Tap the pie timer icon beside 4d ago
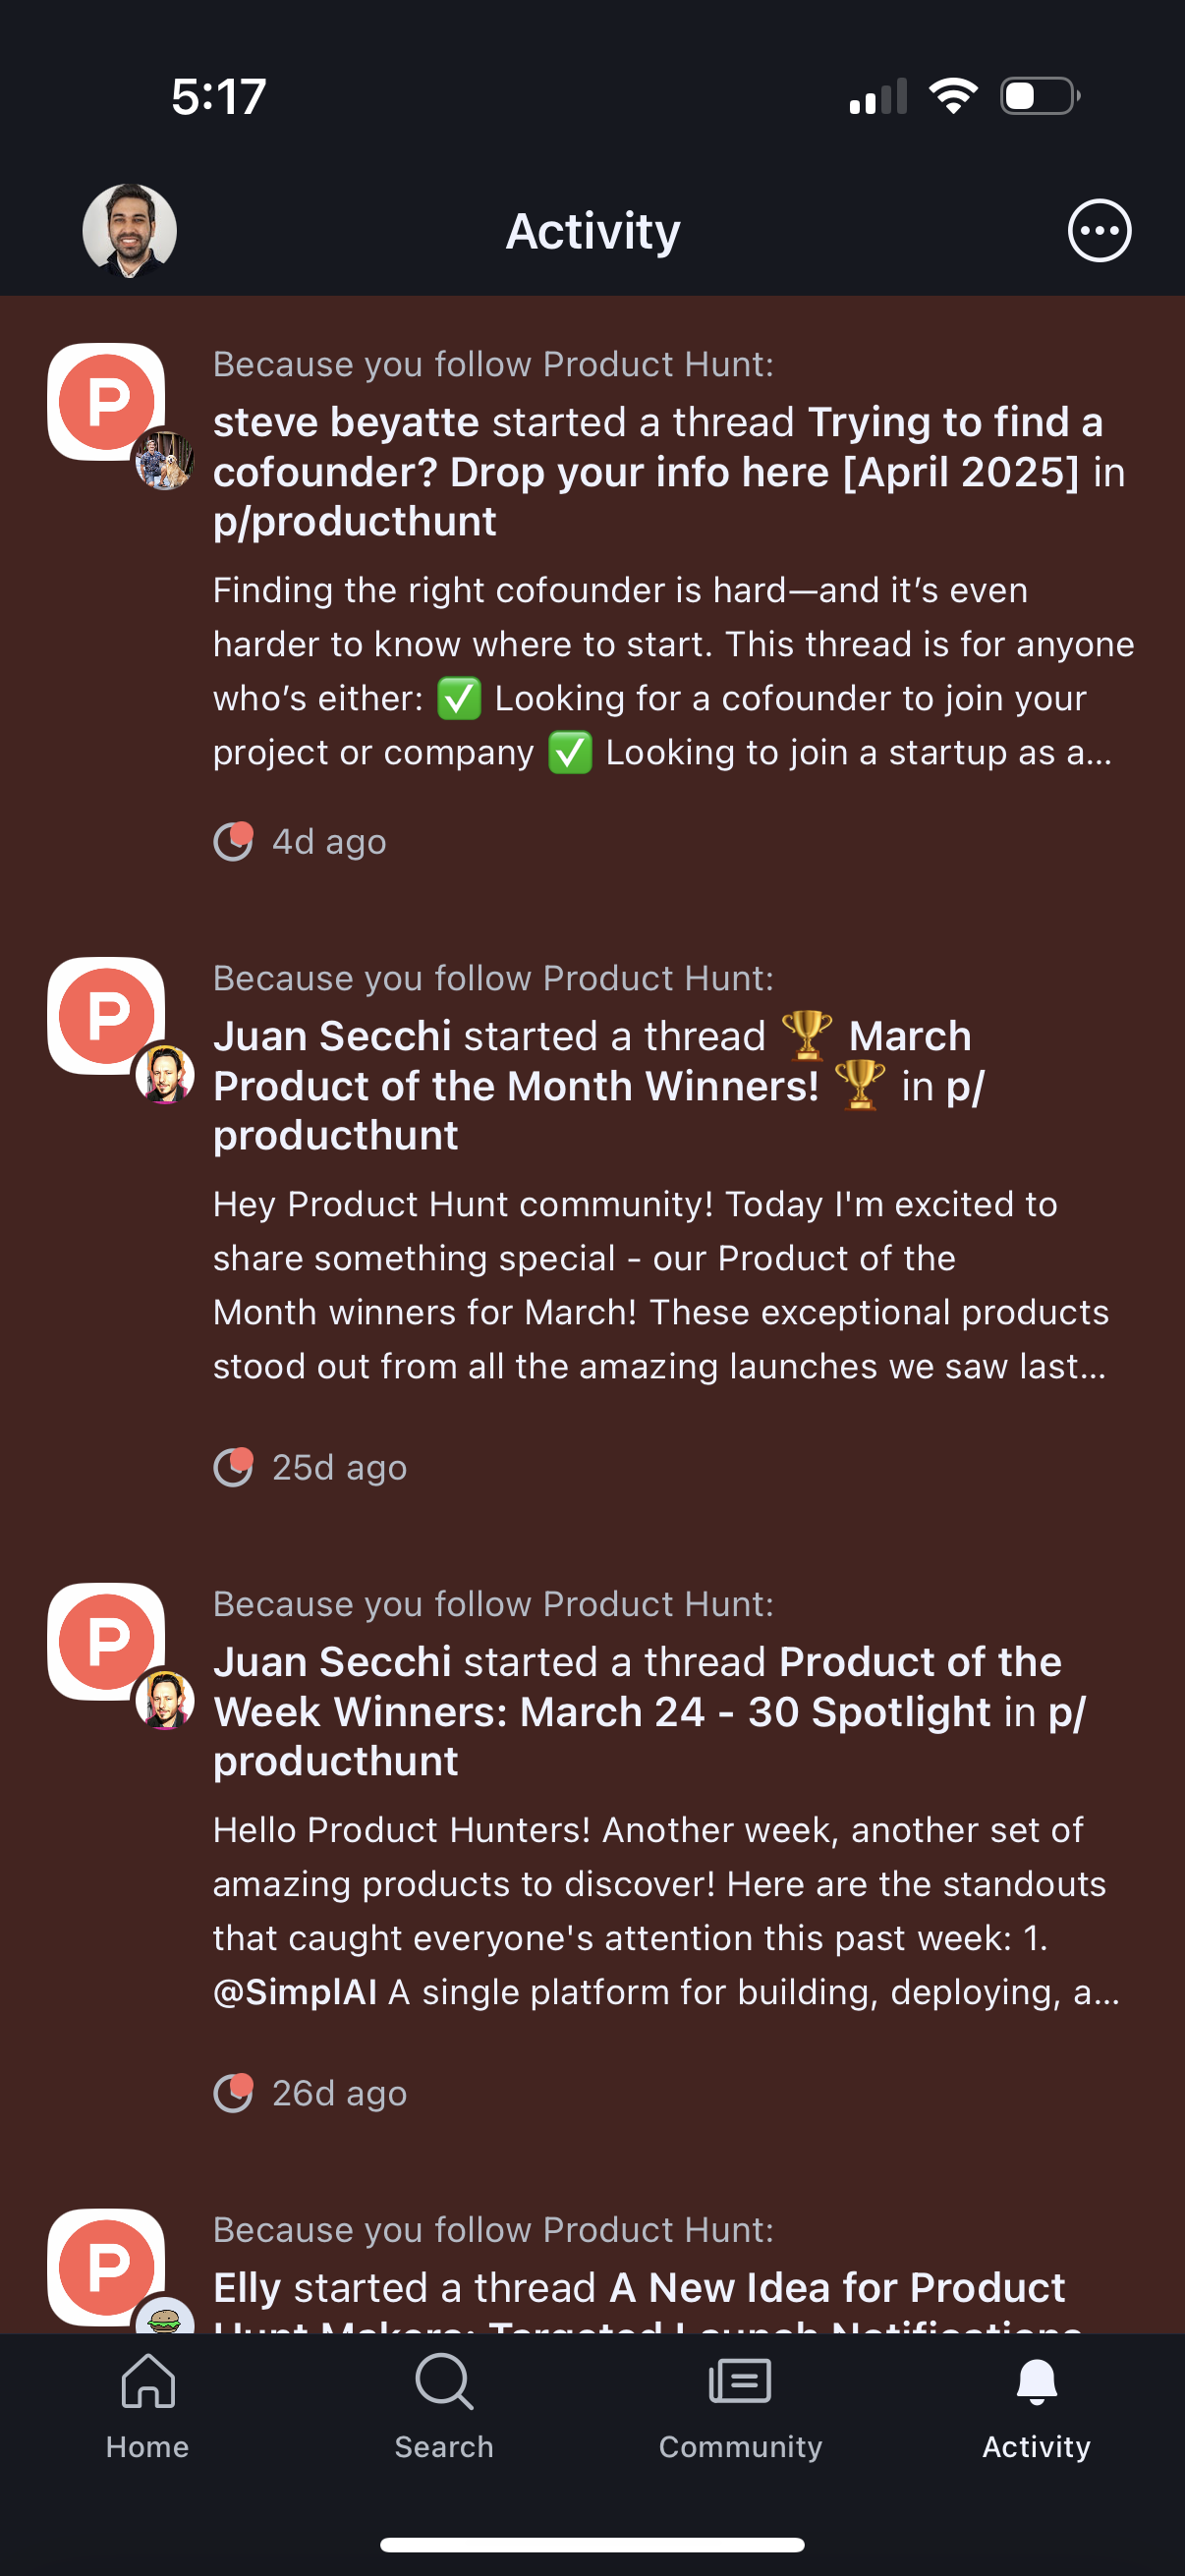The image size is (1185, 2576). (x=236, y=841)
